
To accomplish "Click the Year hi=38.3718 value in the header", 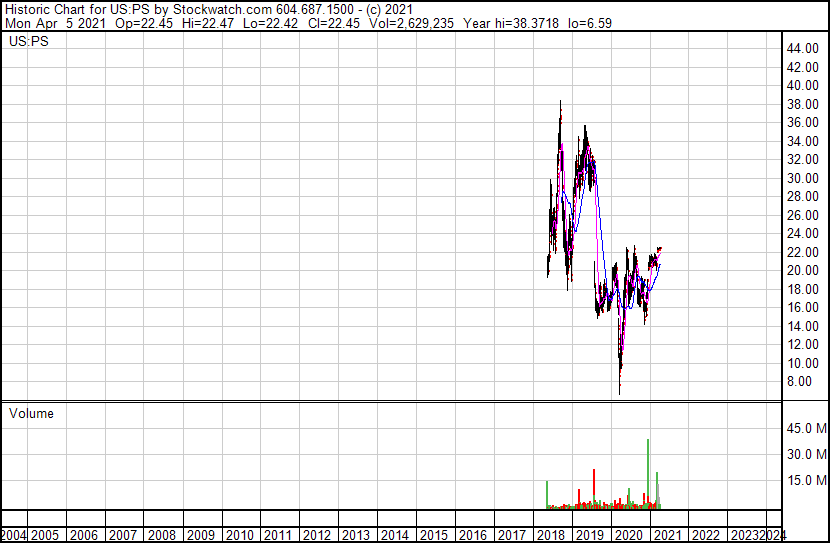I will click(x=511, y=23).
